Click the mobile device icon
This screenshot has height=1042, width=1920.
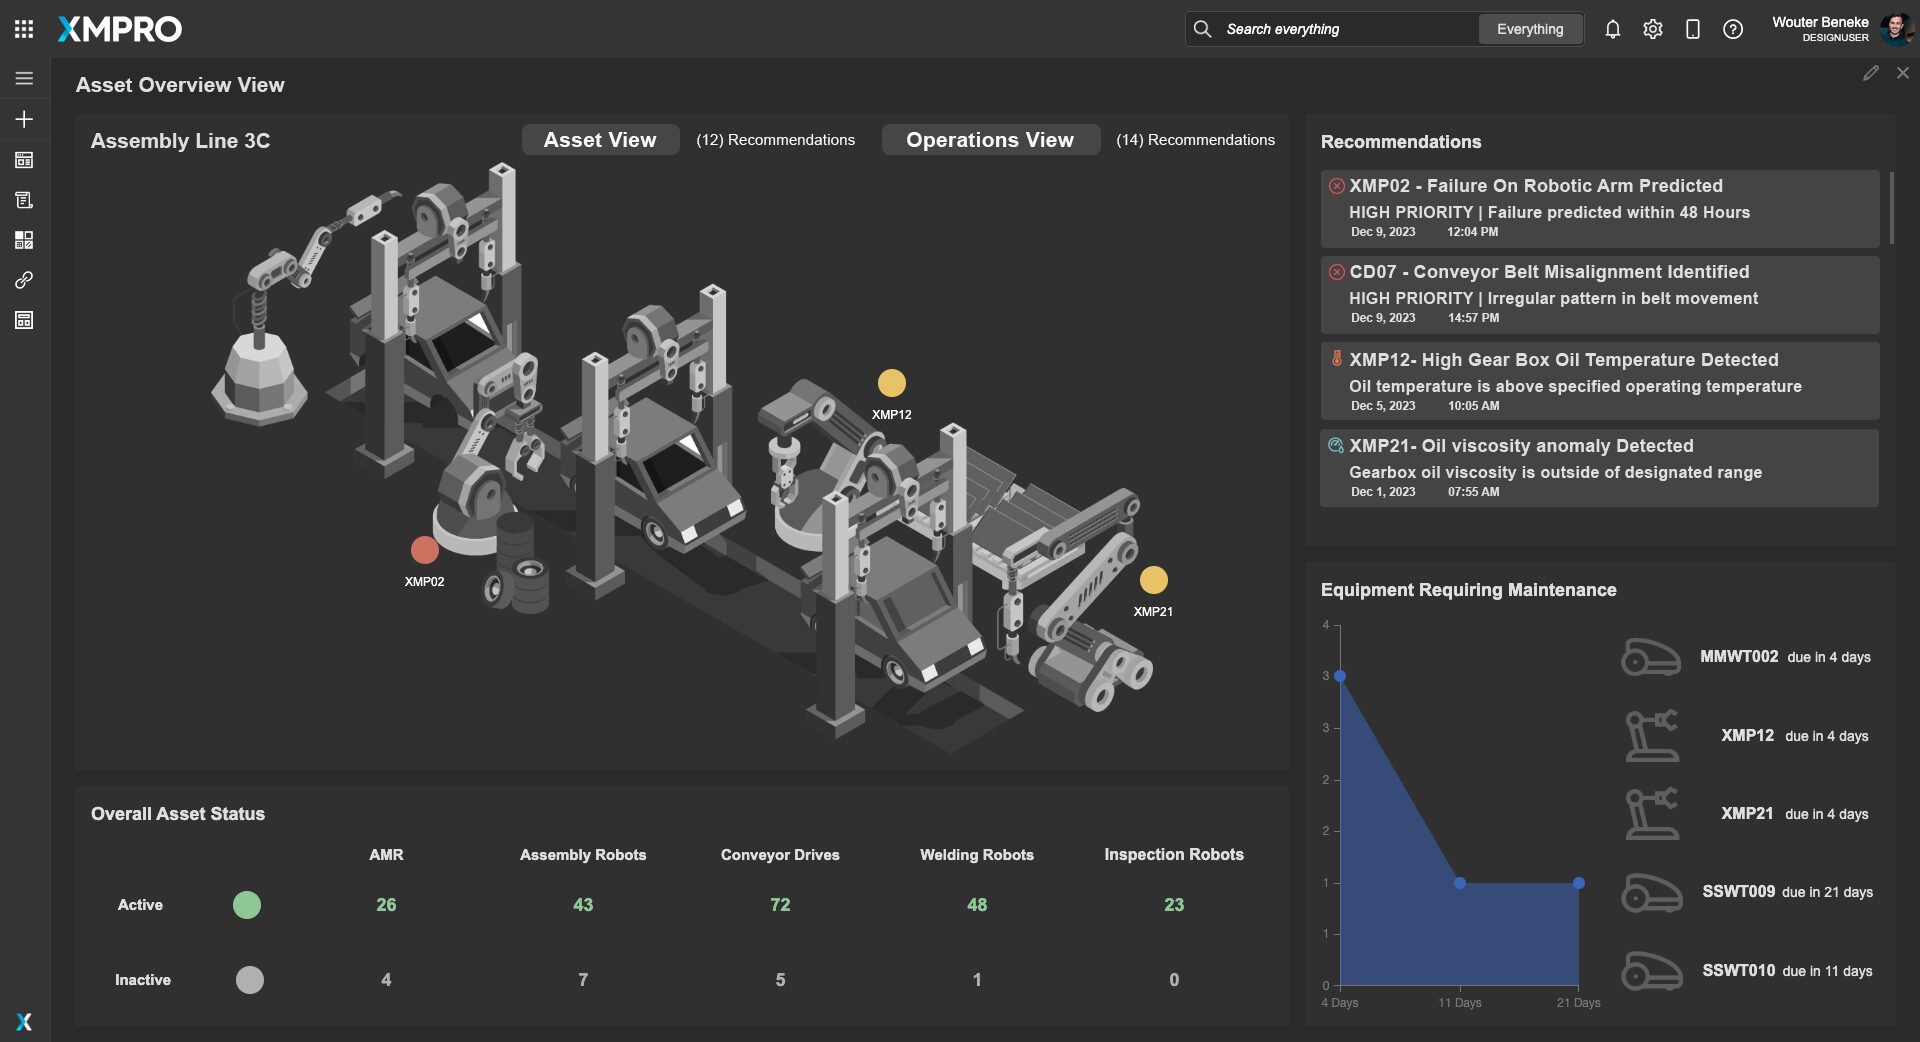[x=1692, y=29]
